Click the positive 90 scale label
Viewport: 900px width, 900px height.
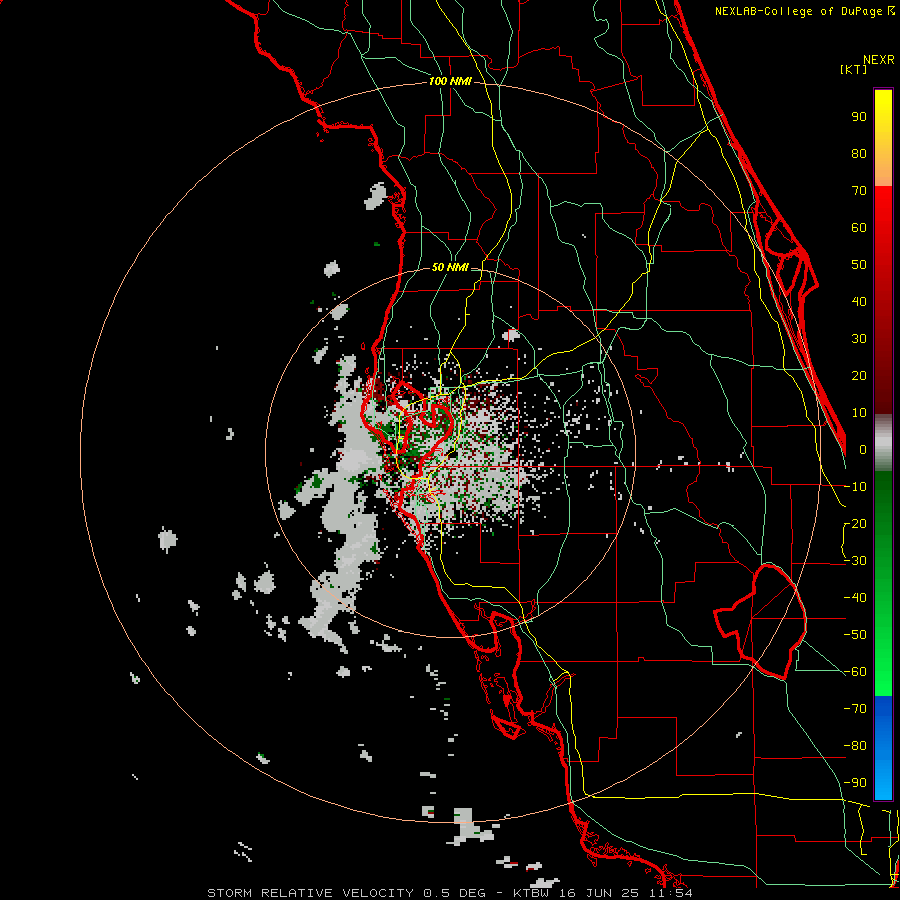click(859, 117)
